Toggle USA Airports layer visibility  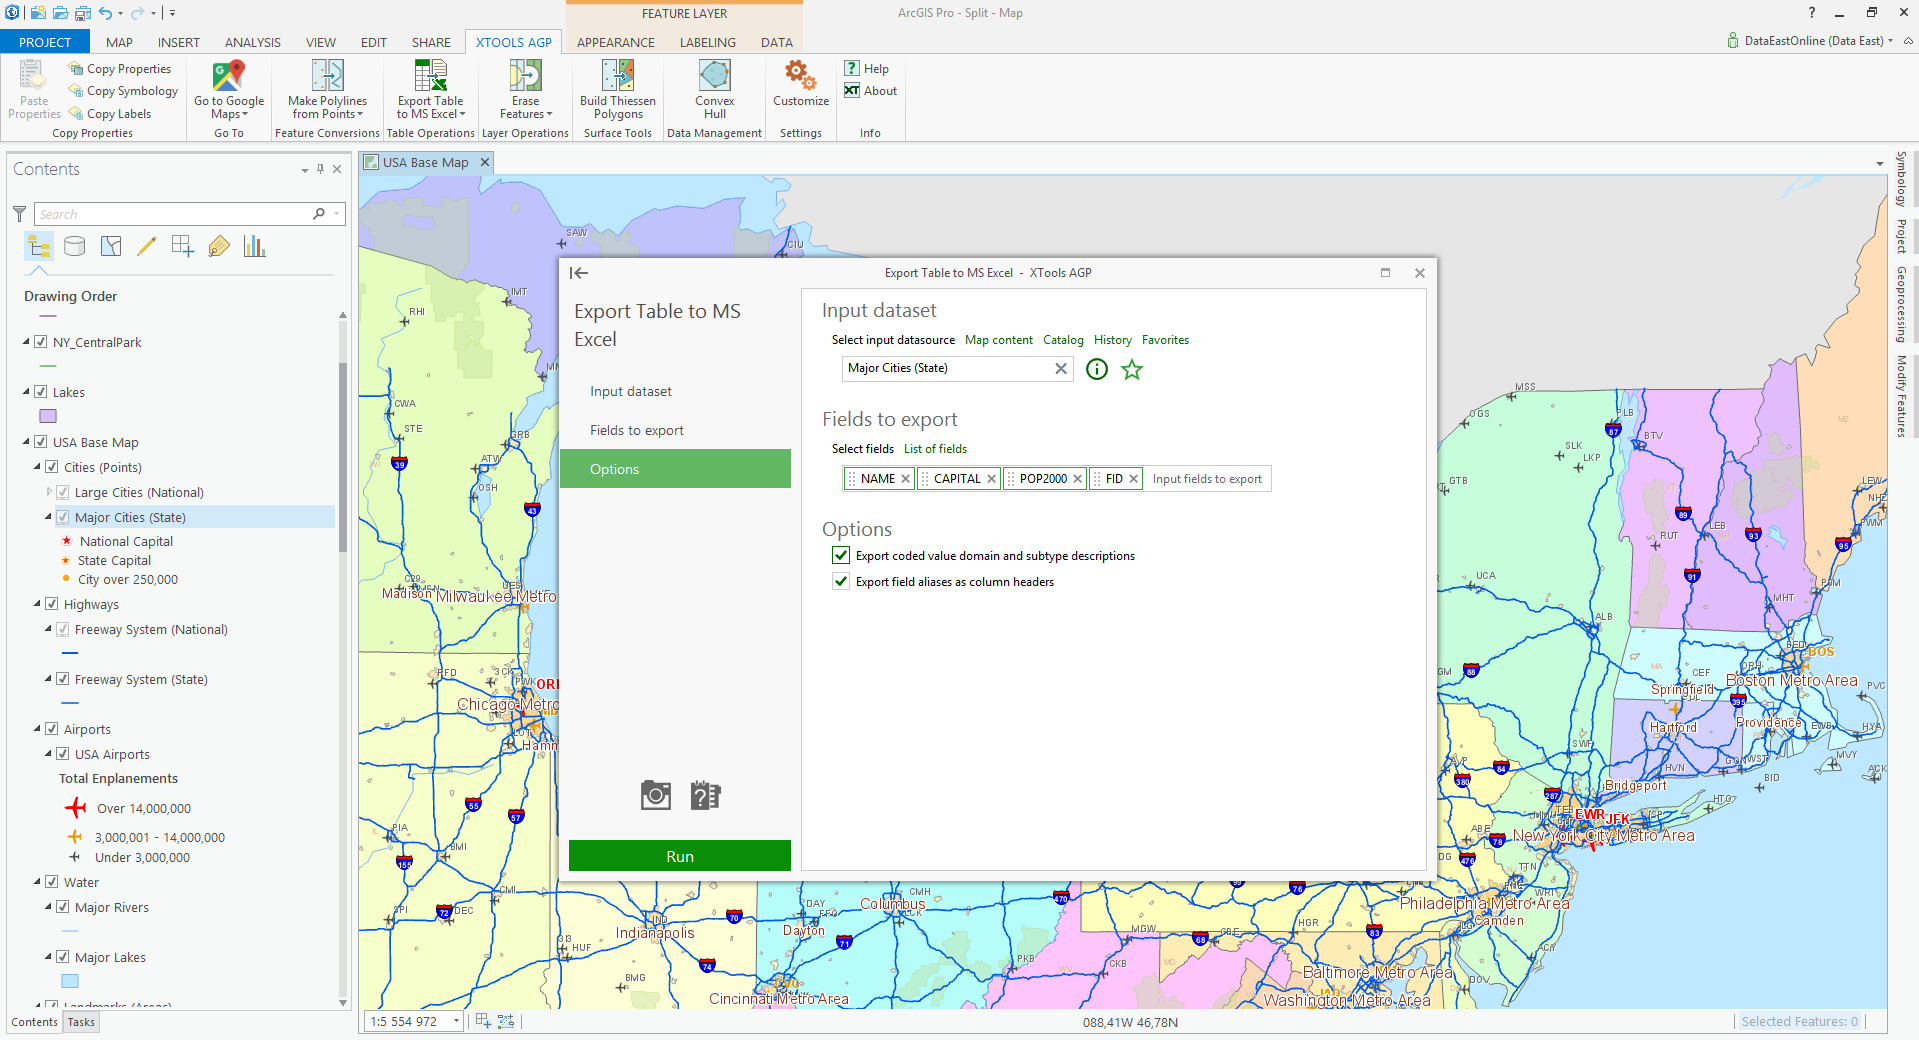click(x=63, y=754)
